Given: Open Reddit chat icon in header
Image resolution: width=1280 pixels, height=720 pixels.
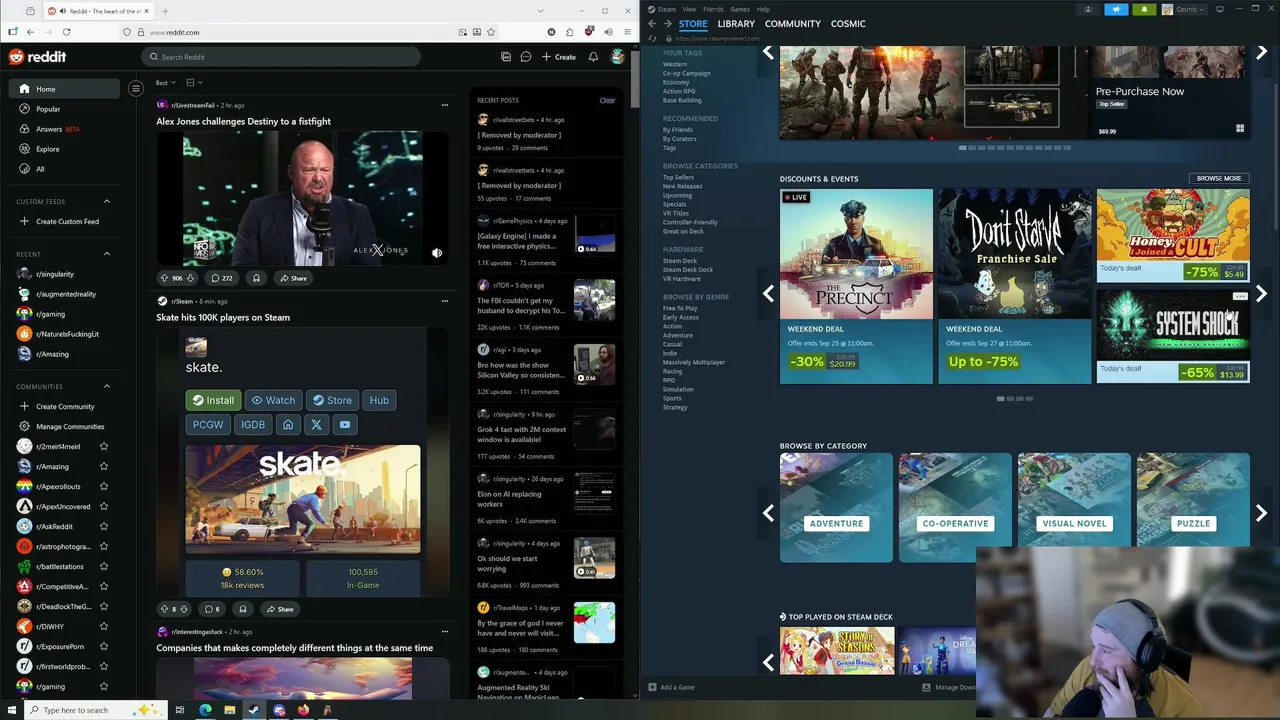Looking at the screenshot, I should [x=525, y=57].
